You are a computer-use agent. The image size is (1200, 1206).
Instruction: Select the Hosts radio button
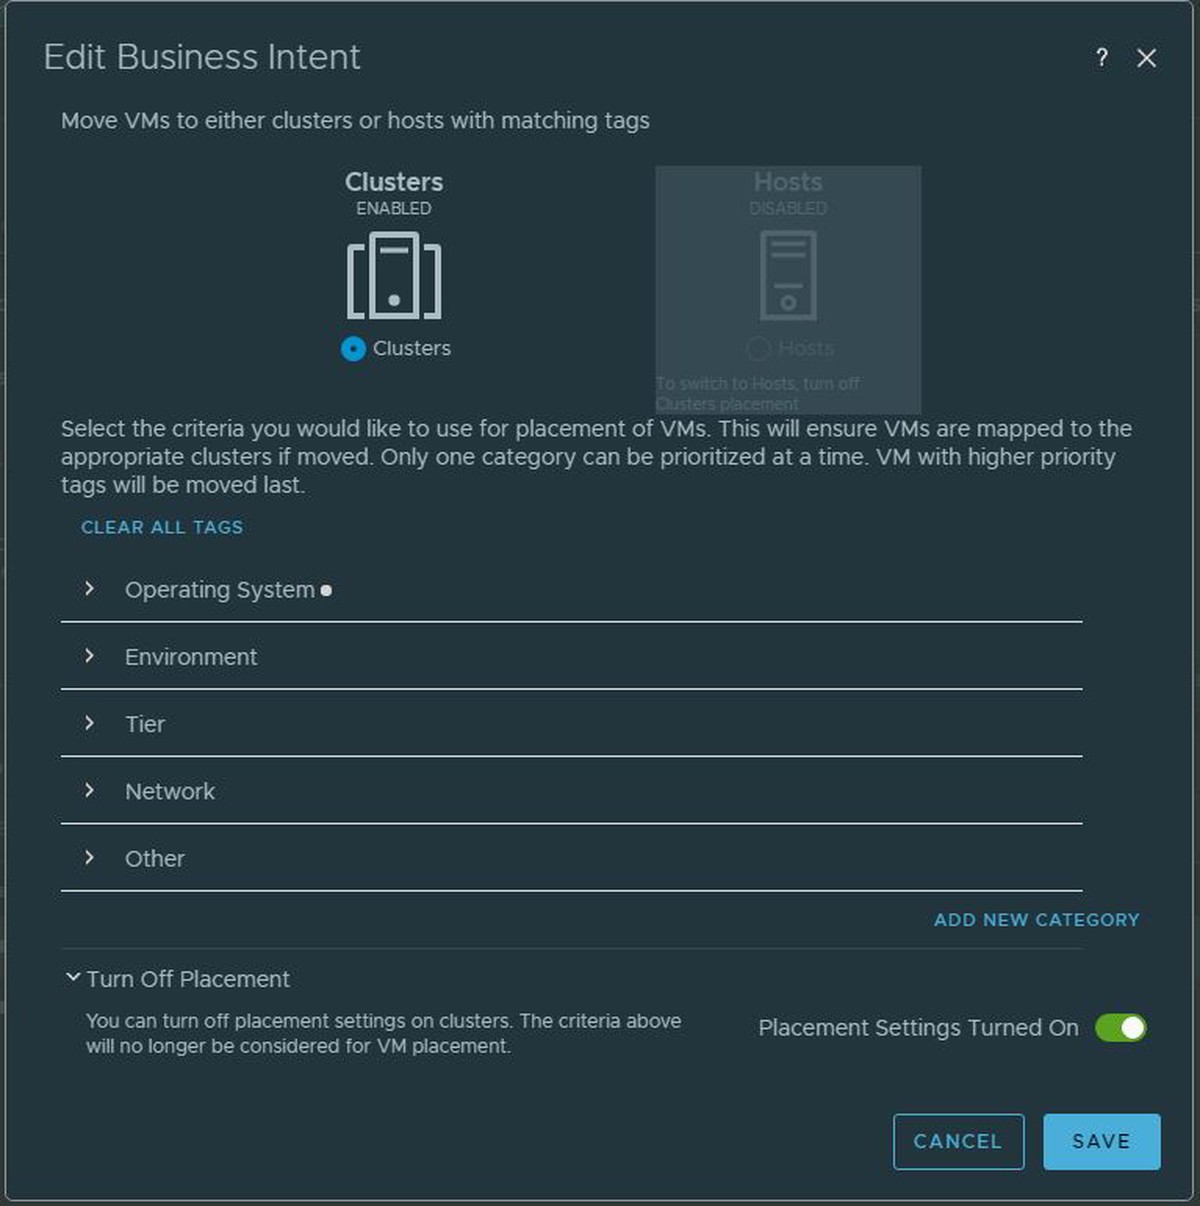(758, 348)
